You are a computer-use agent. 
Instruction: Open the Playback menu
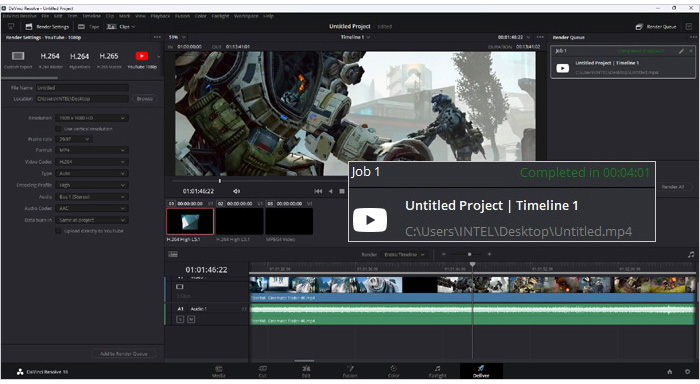click(160, 16)
